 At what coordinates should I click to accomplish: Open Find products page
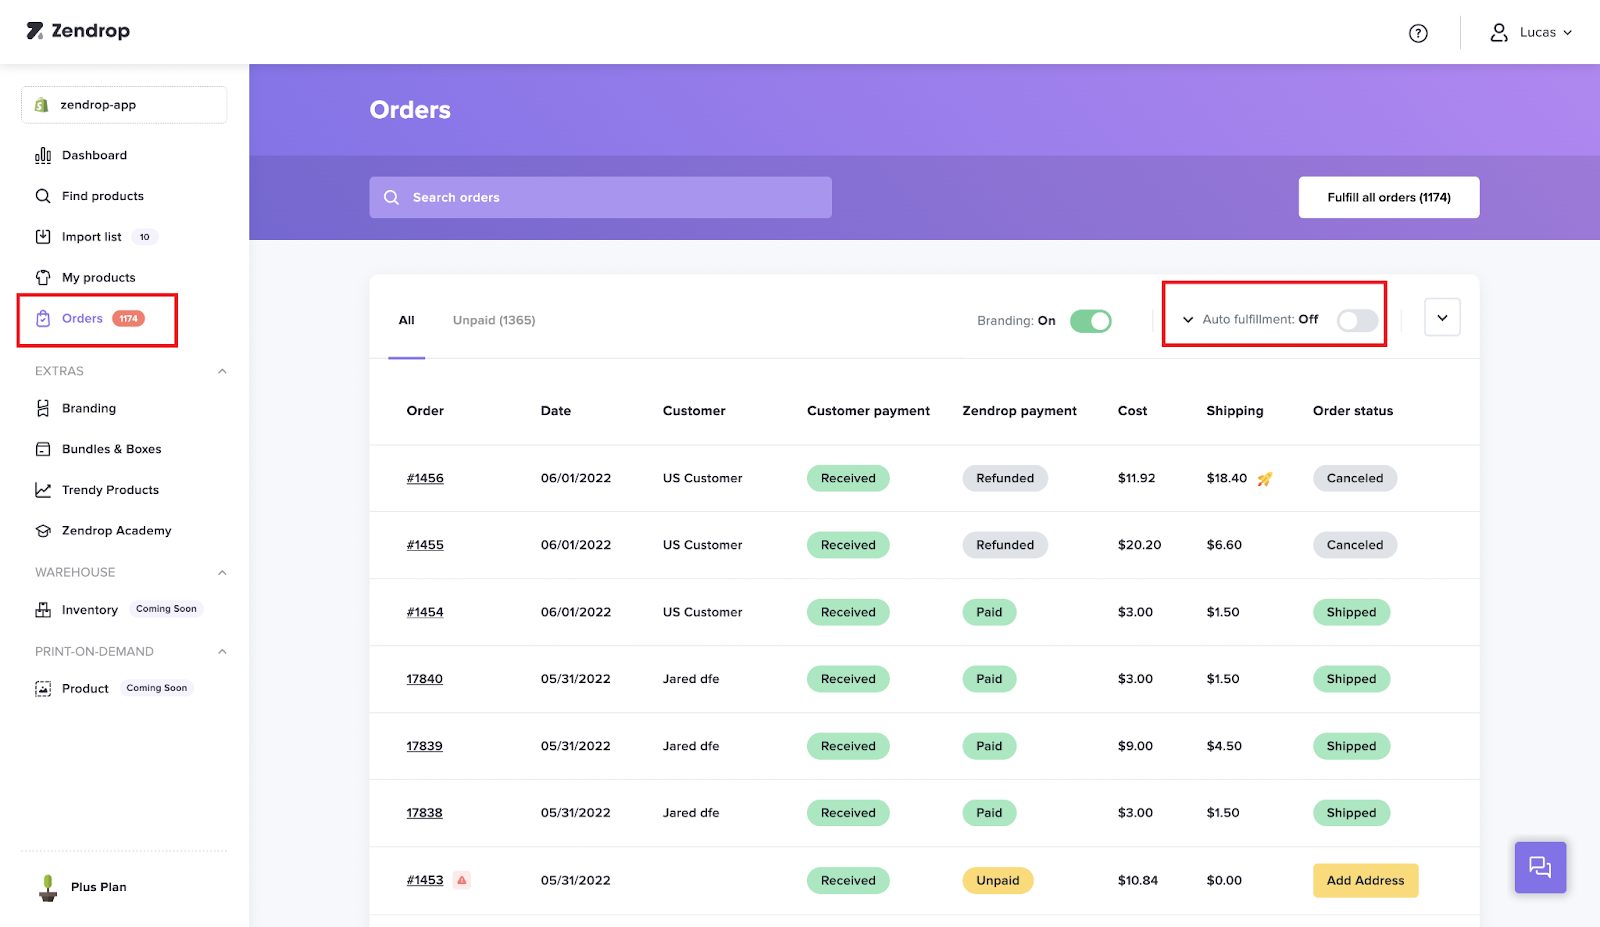point(103,196)
